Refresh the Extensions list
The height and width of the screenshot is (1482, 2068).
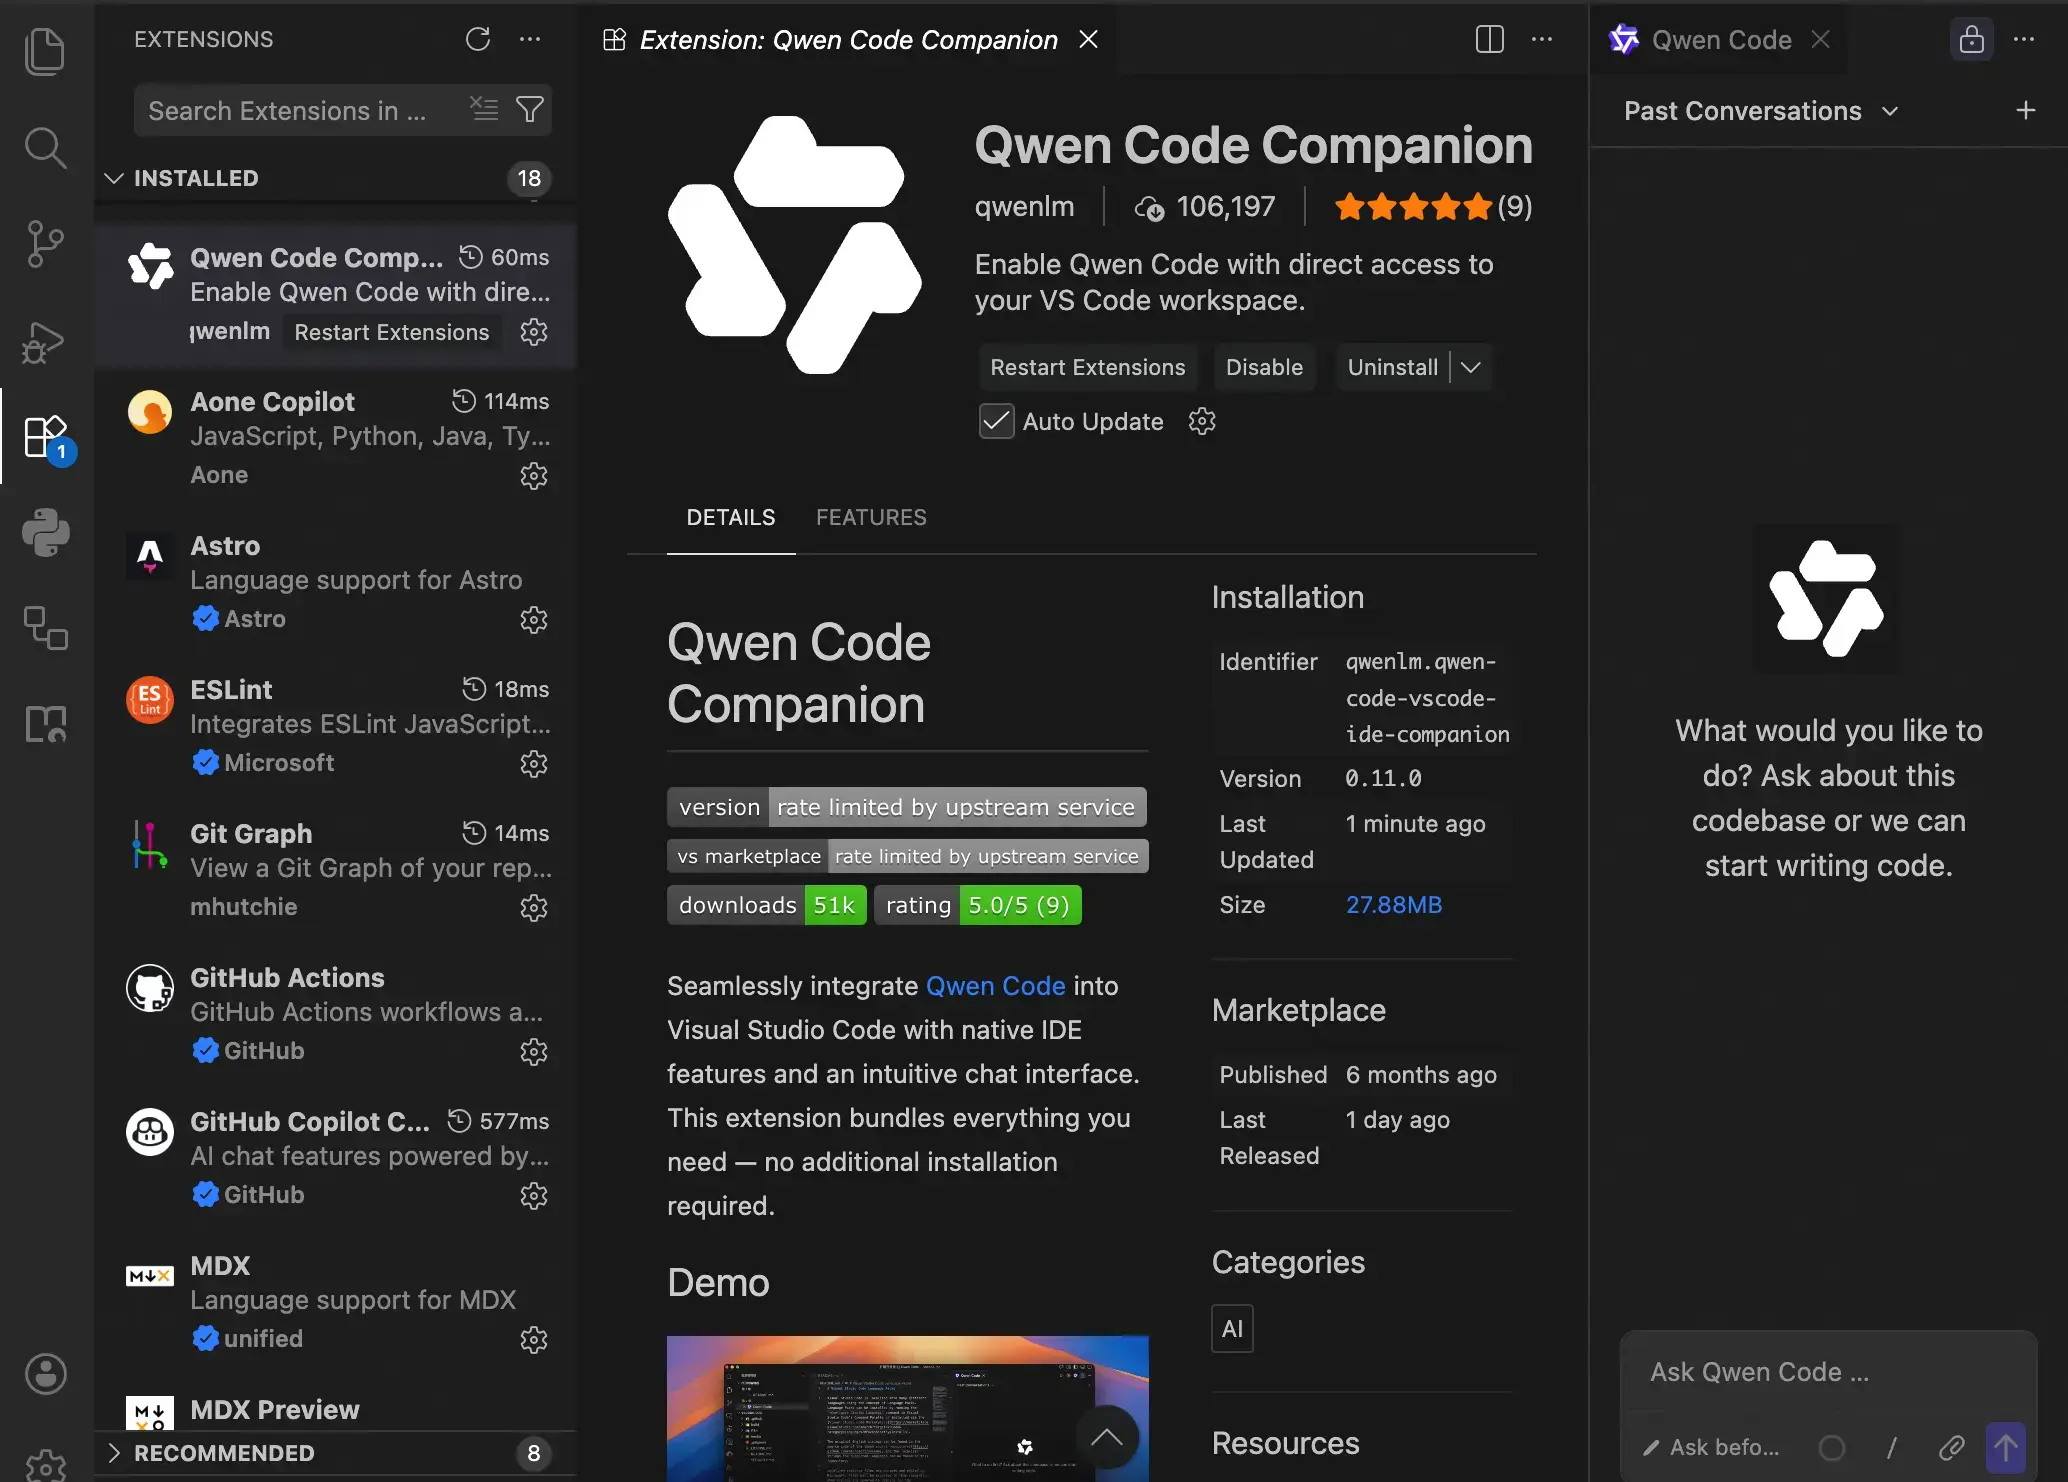click(x=478, y=39)
